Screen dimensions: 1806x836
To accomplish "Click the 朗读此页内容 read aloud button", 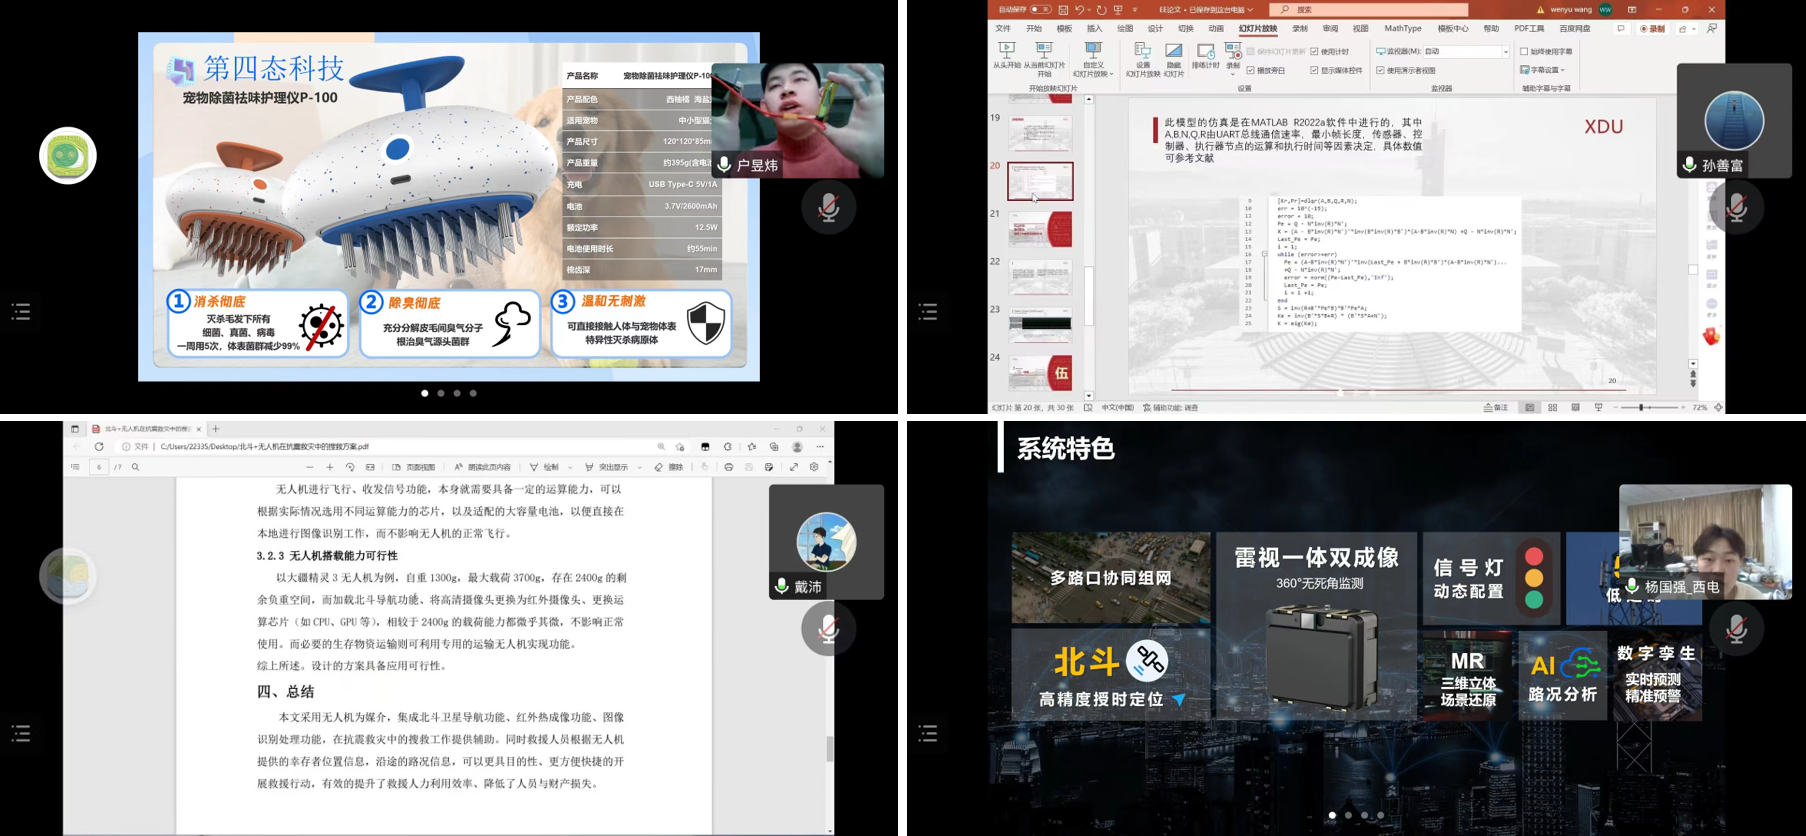I will click(x=482, y=467).
